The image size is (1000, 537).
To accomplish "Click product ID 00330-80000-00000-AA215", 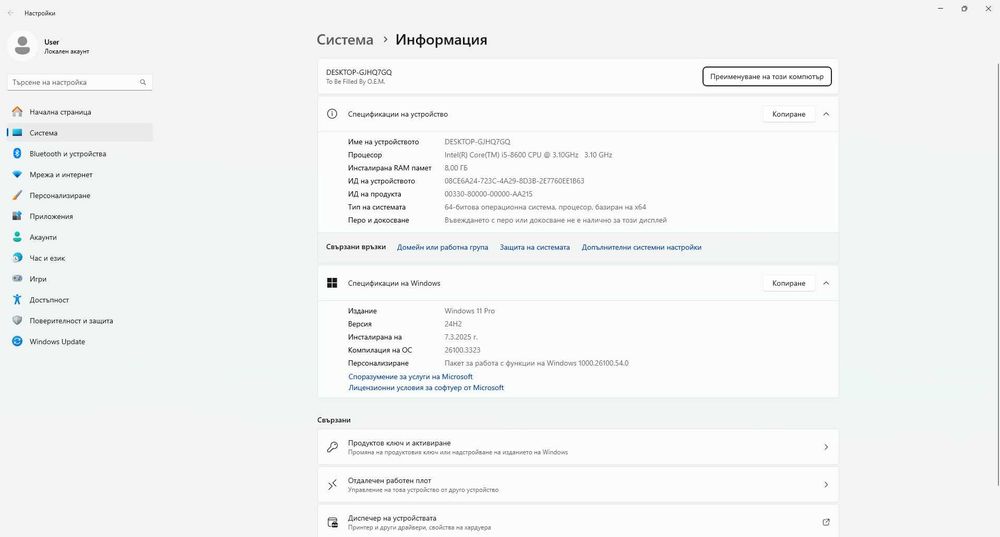I will pos(488,194).
